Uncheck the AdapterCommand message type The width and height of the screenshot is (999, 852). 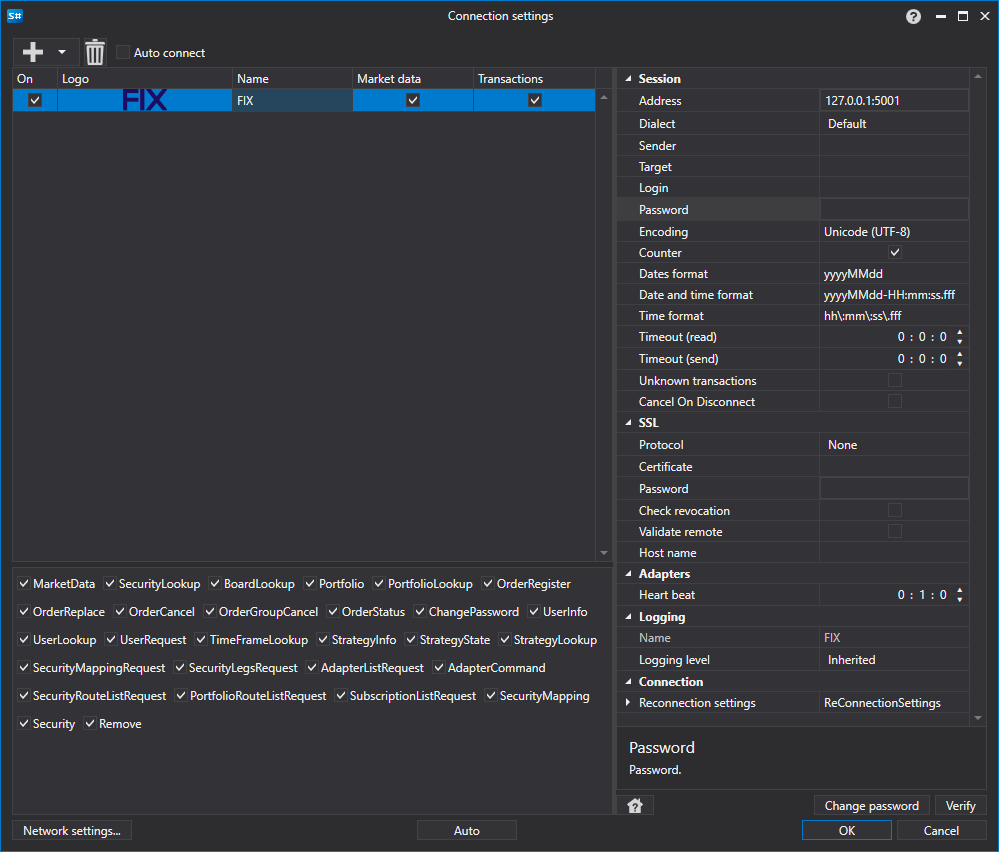click(438, 667)
